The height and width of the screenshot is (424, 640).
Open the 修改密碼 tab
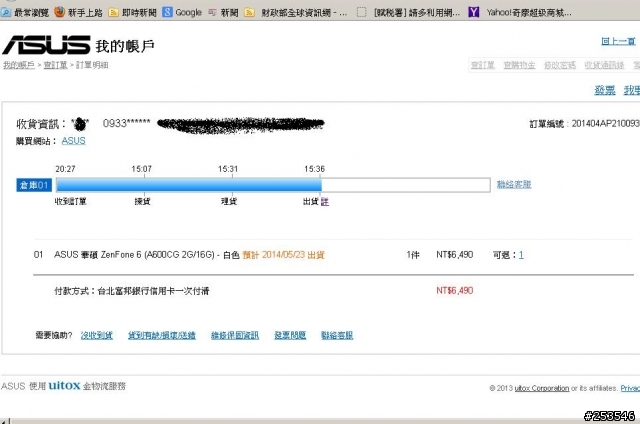click(560, 65)
